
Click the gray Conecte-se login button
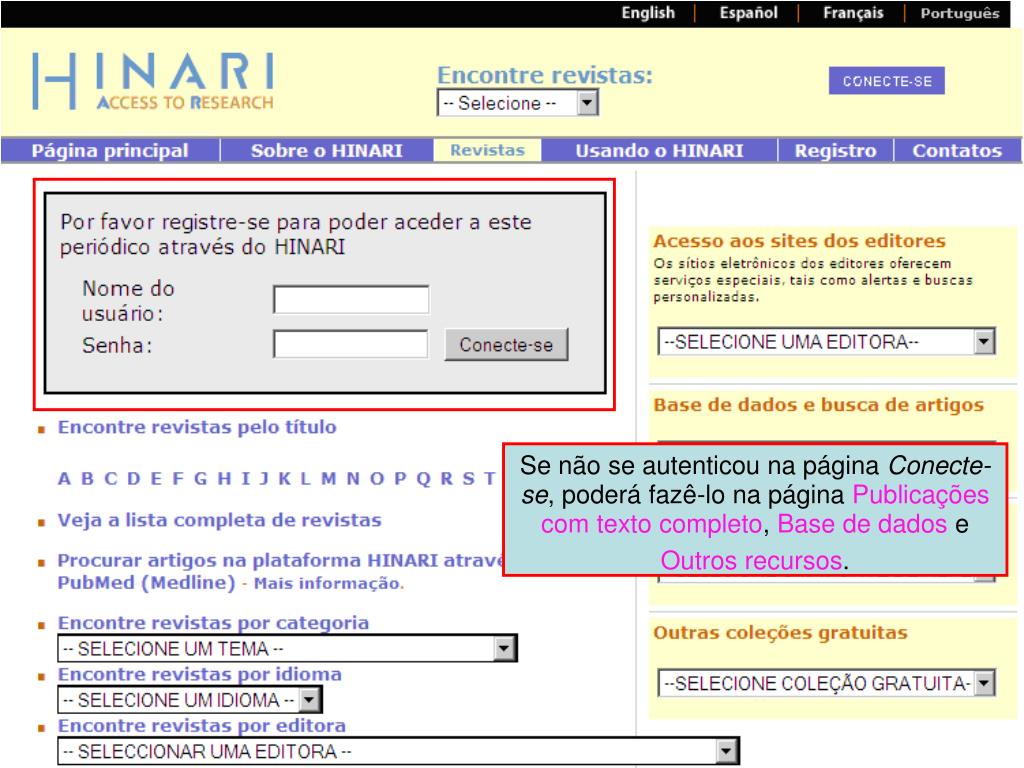pos(506,344)
